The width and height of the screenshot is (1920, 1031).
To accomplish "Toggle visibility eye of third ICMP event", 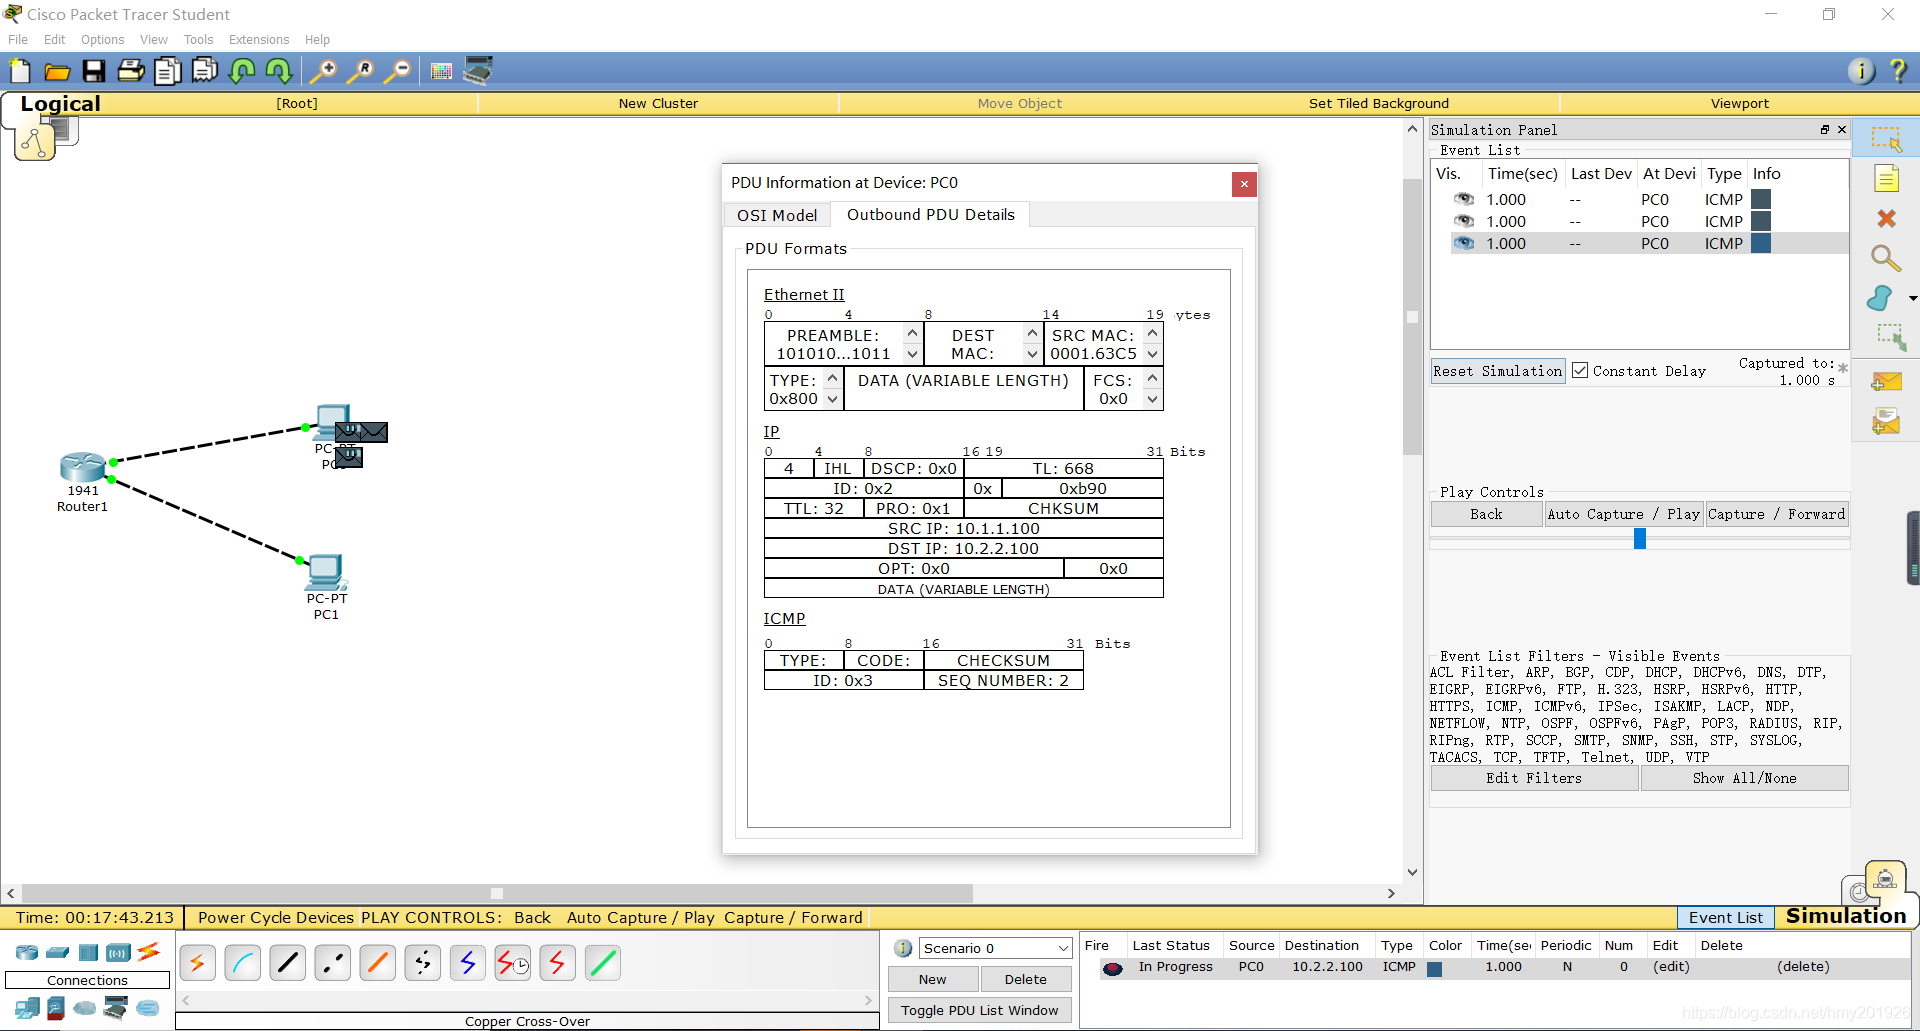I will tap(1464, 243).
